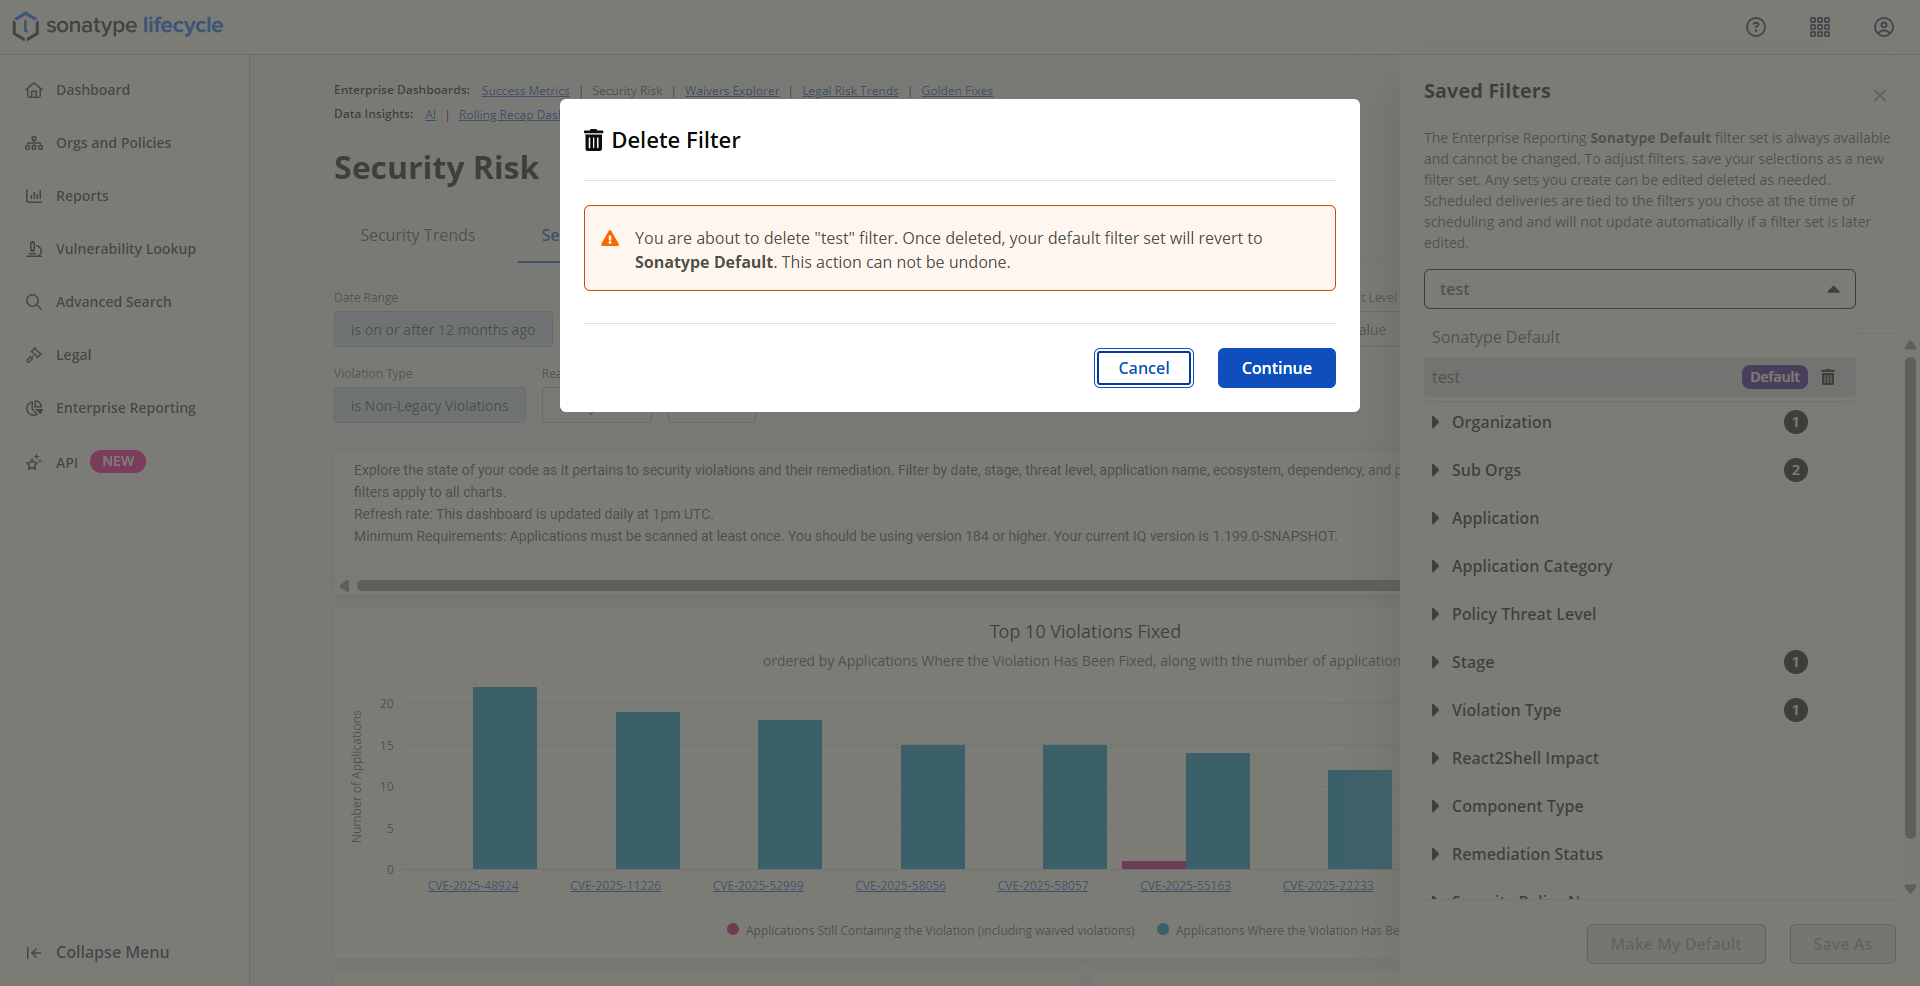Close the Saved Filters panel
Viewport: 1920px width, 986px height.
pos(1880,95)
